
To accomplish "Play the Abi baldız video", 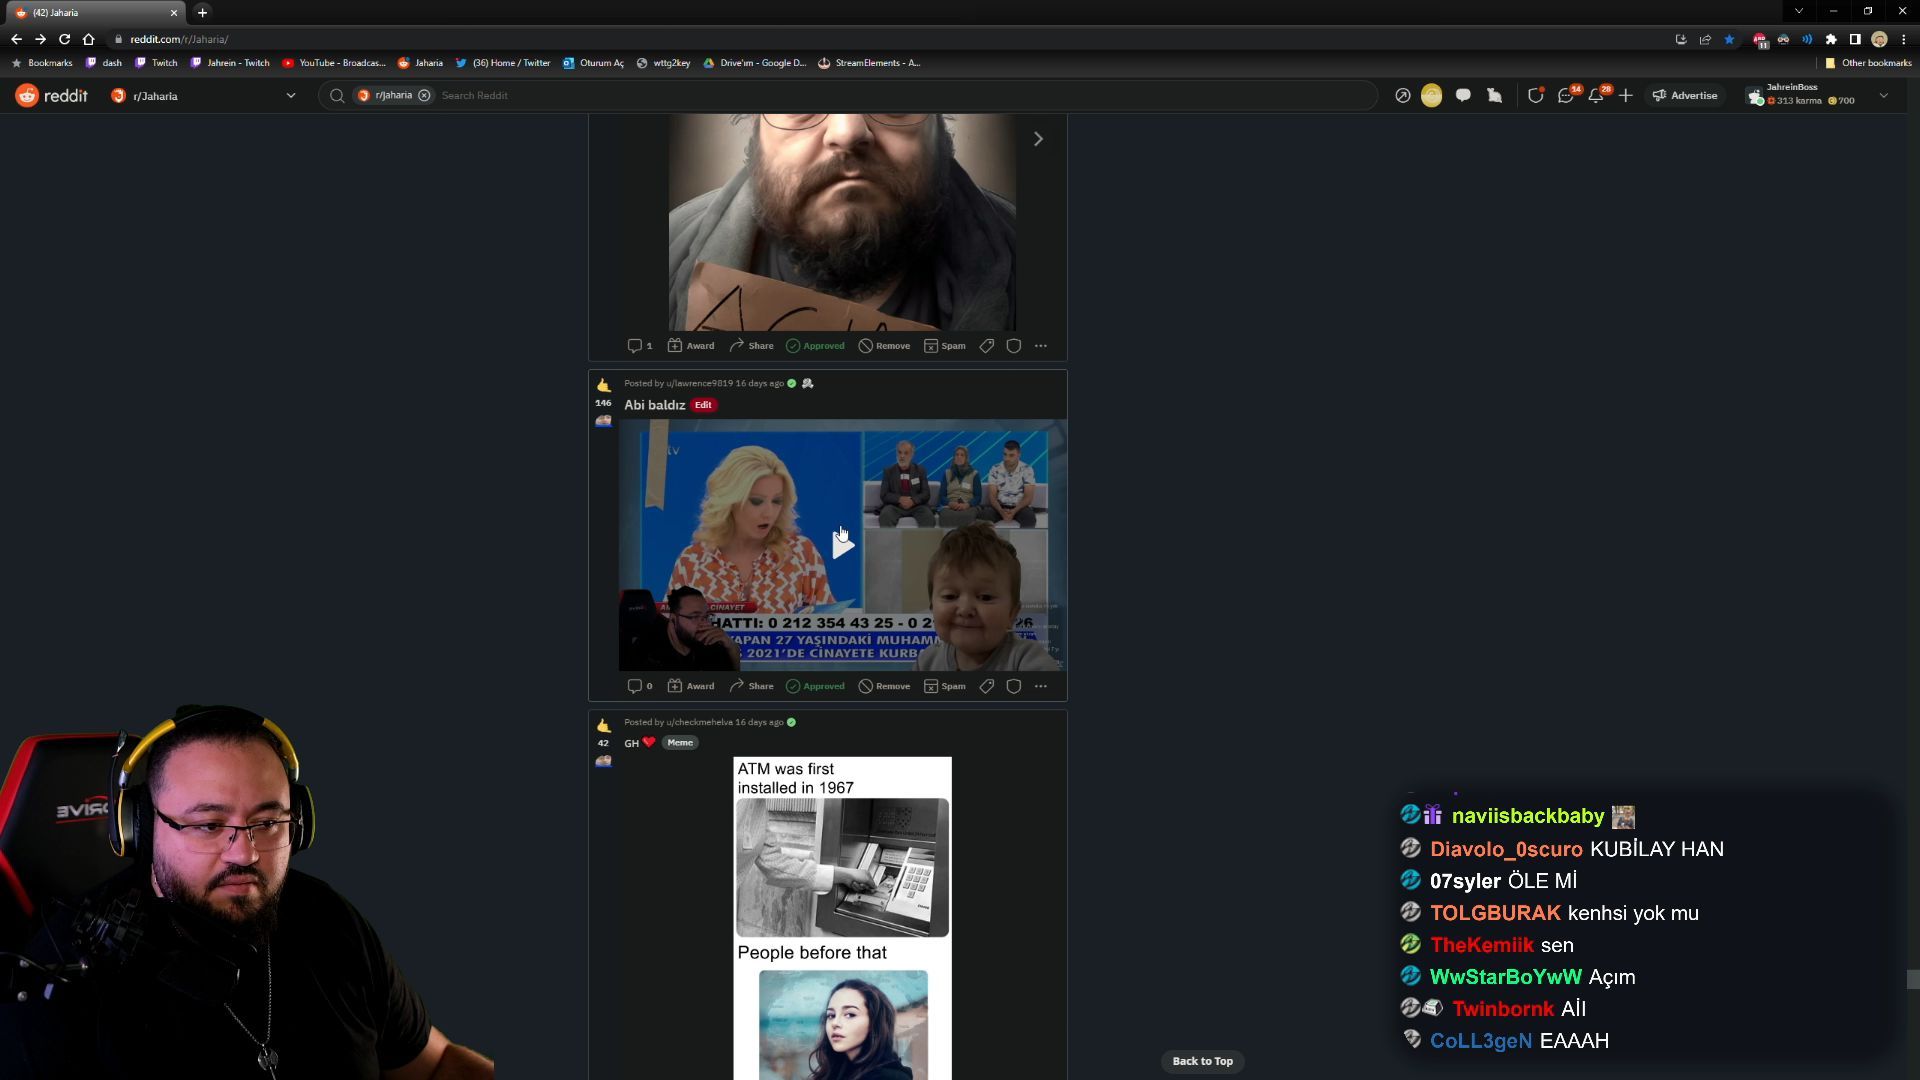I will (x=843, y=545).
